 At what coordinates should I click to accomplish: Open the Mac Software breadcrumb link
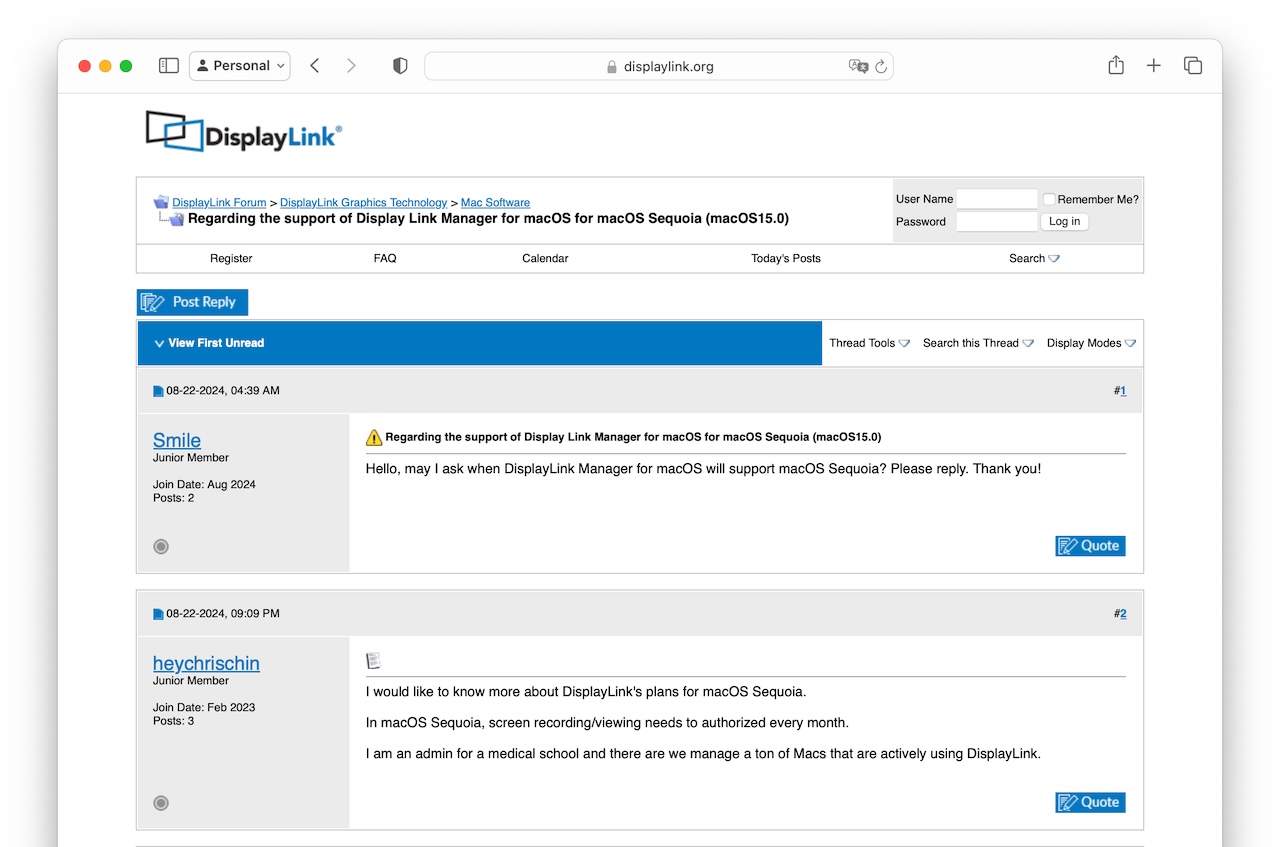495,203
